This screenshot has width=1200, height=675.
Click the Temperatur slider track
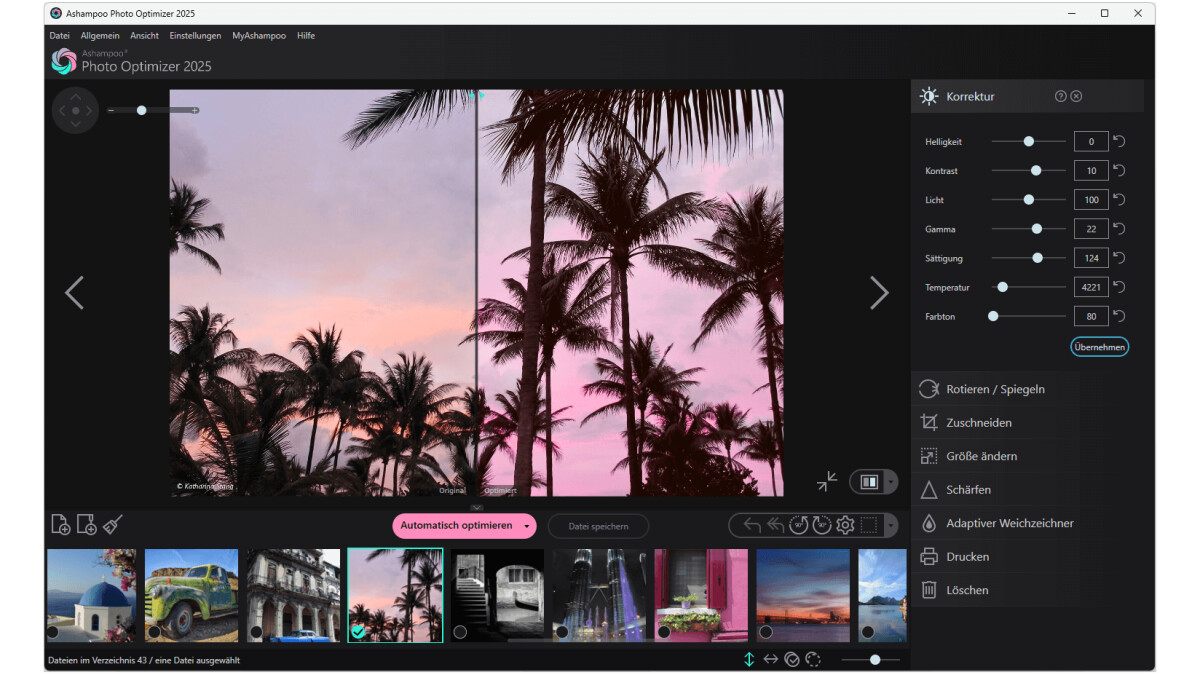[x=1029, y=287]
